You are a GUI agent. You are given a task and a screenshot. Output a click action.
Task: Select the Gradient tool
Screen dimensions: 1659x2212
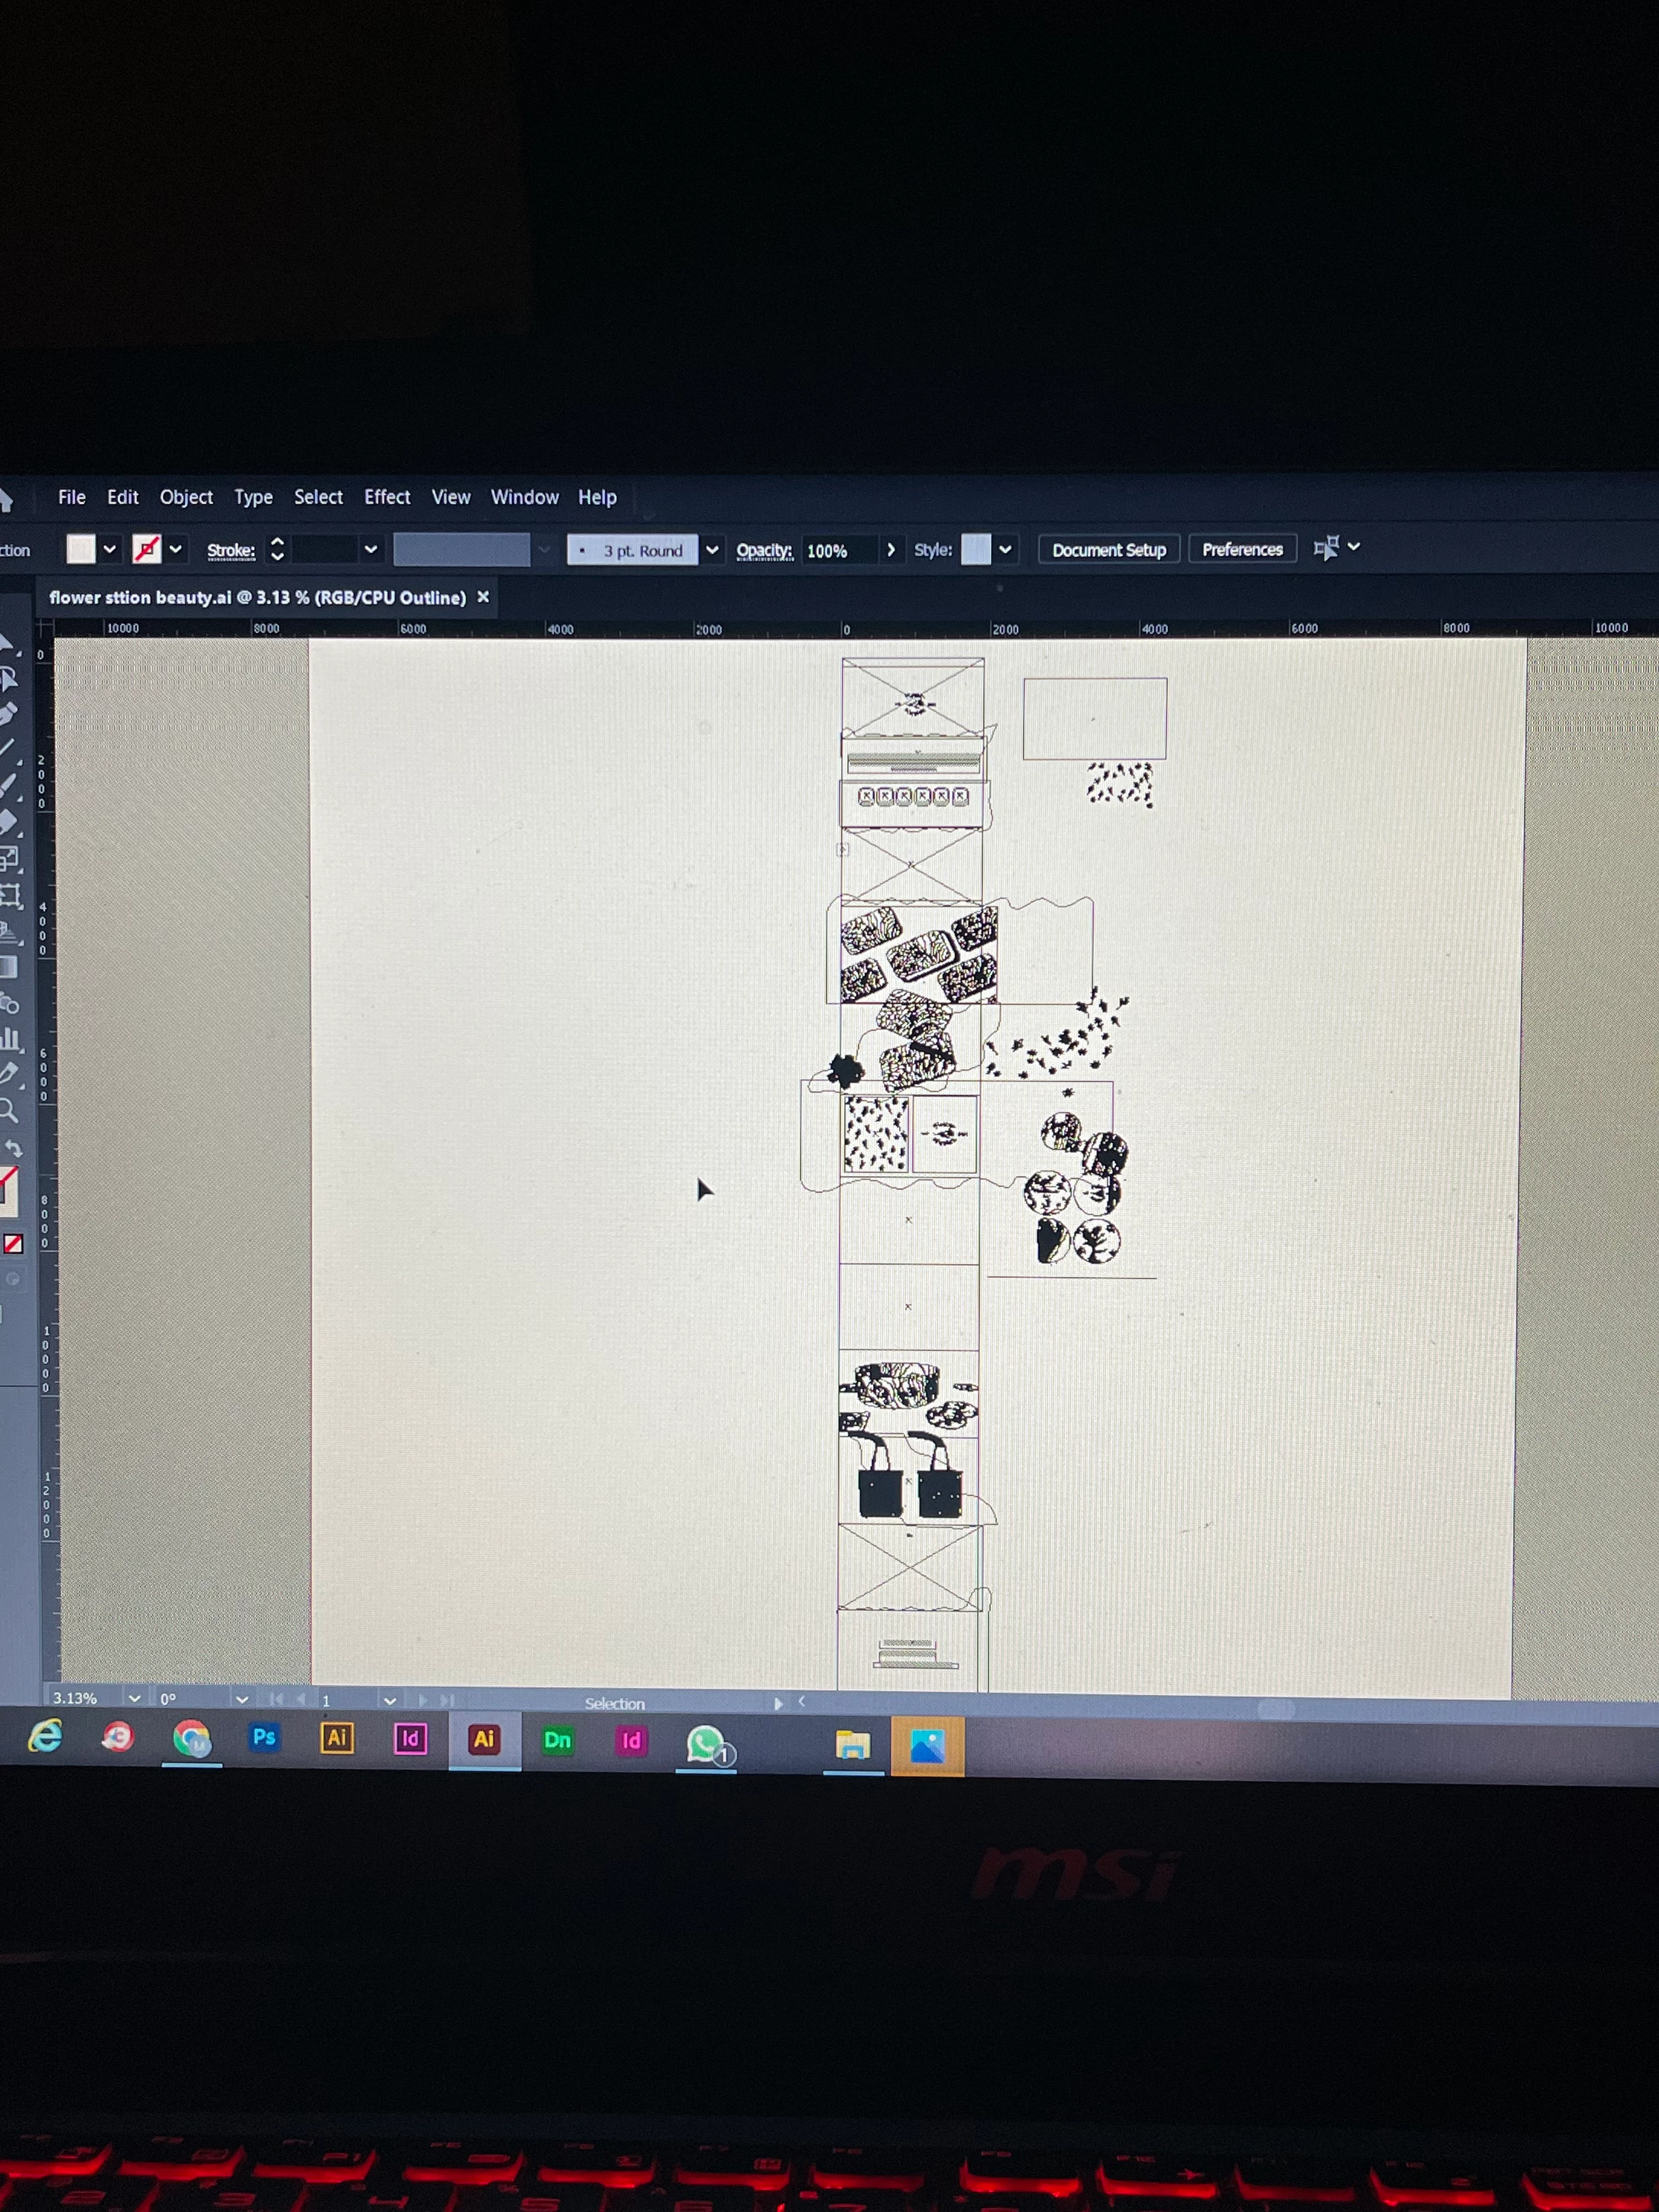coord(8,967)
